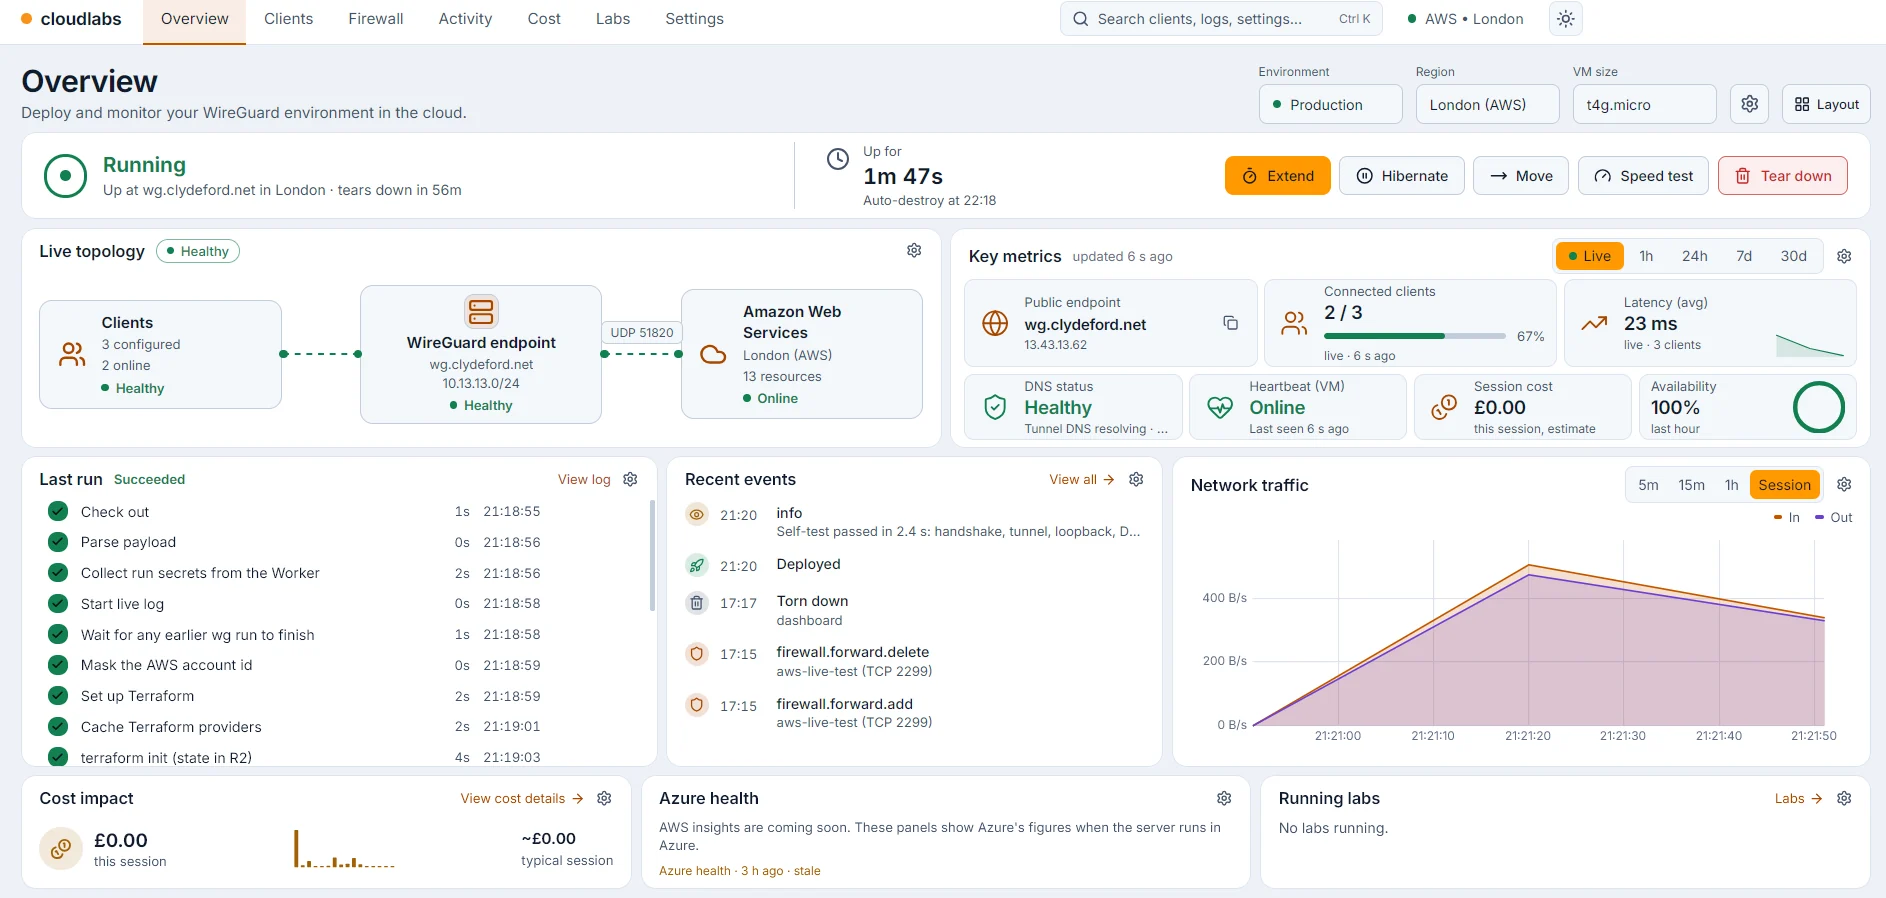The image size is (1886, 898).
Task: Open the Environment dropdown showing Production
Action: click(x=1330, y=104)
